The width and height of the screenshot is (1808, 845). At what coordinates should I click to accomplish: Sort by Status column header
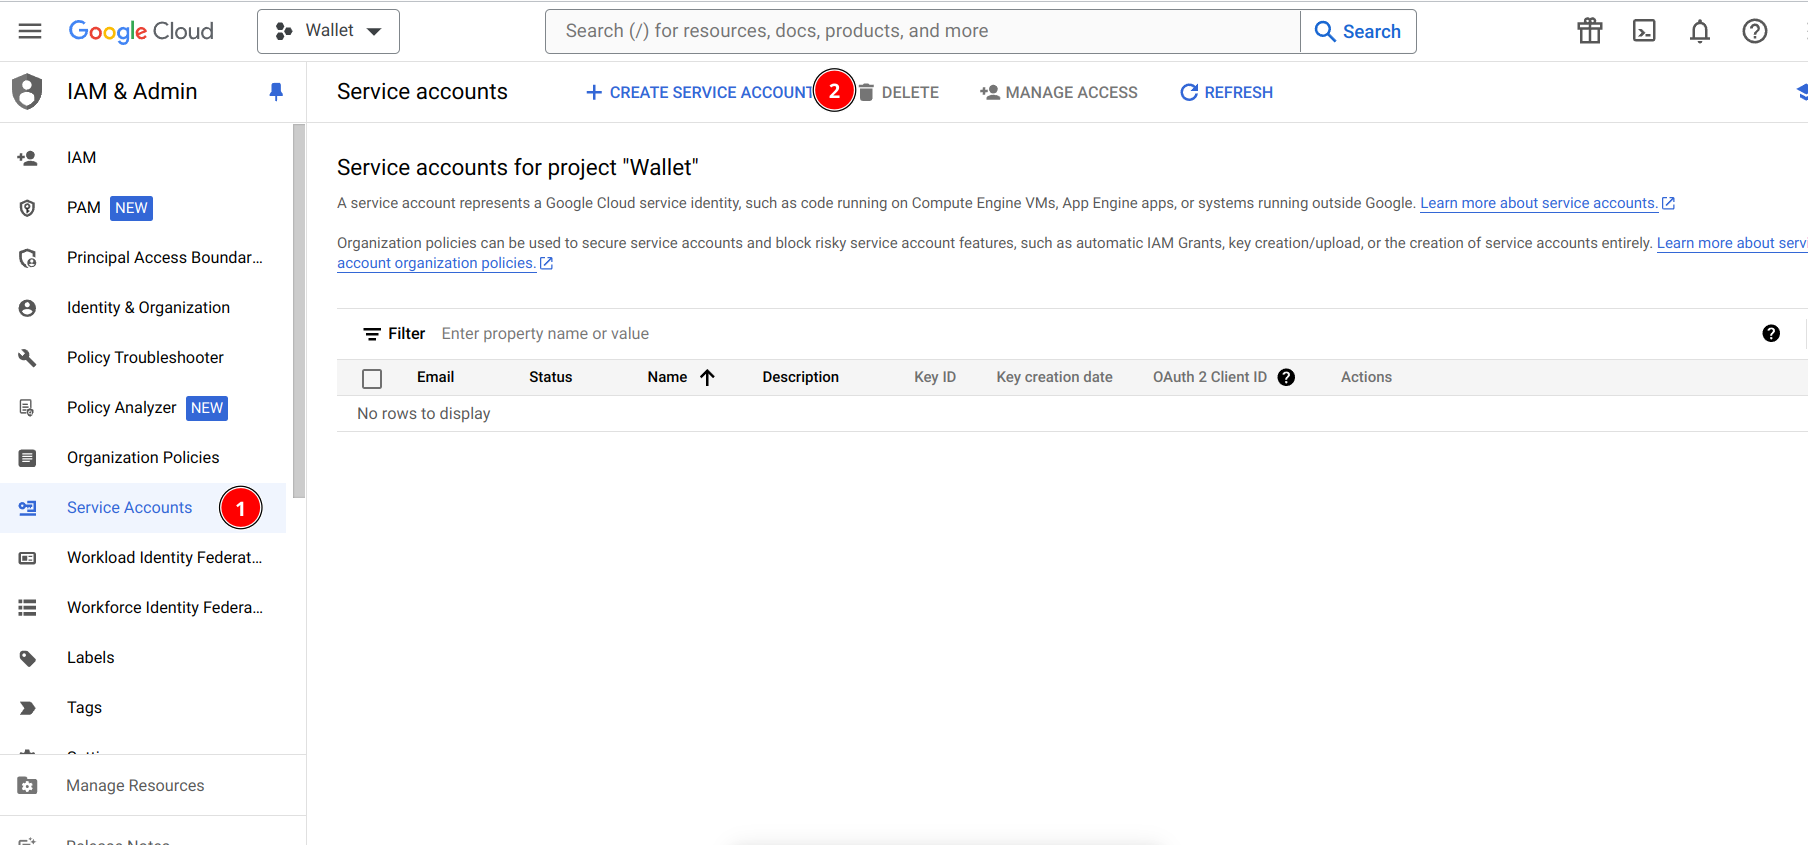(x=551, y=377)
